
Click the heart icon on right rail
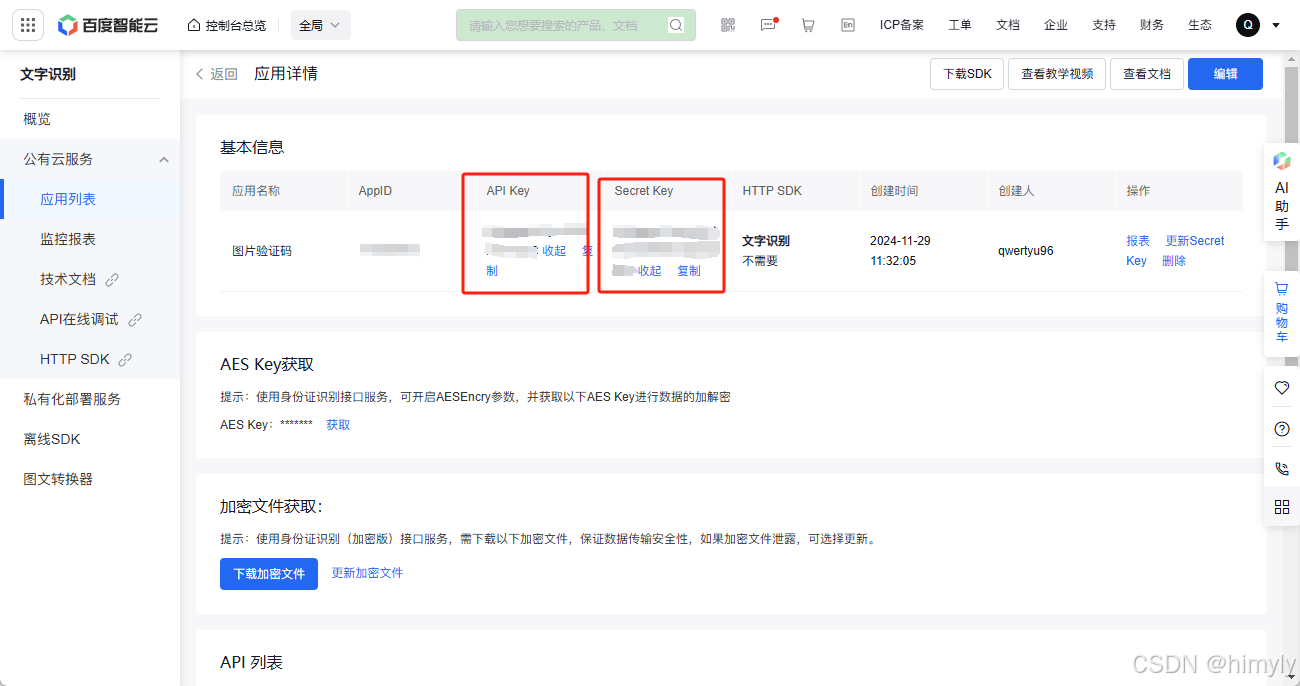1282,388
